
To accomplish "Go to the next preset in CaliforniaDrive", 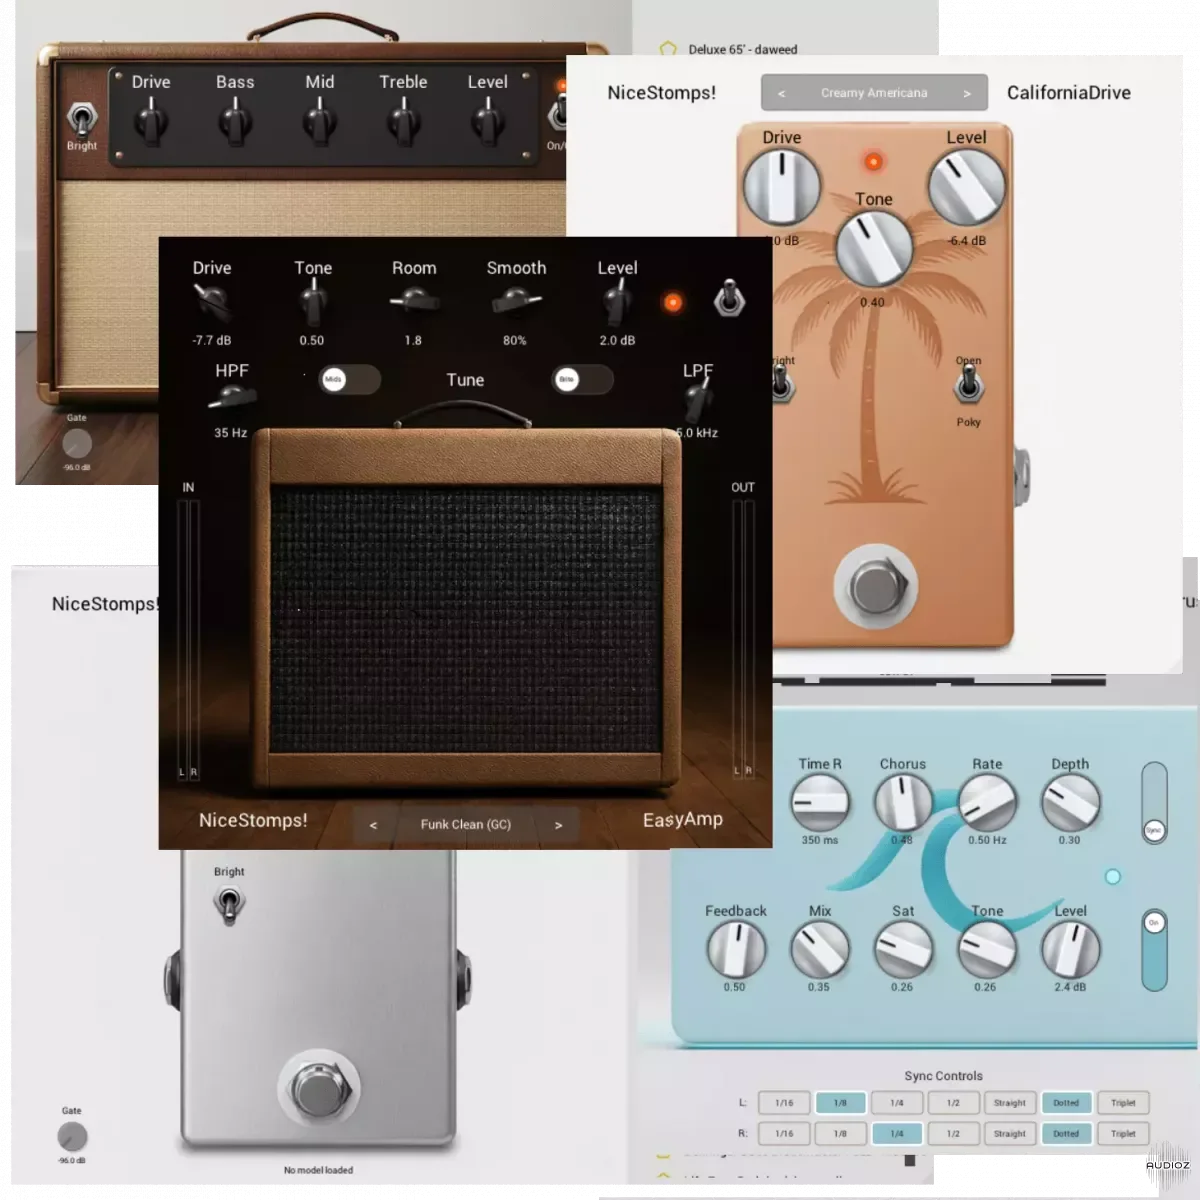I will (967, 93).
